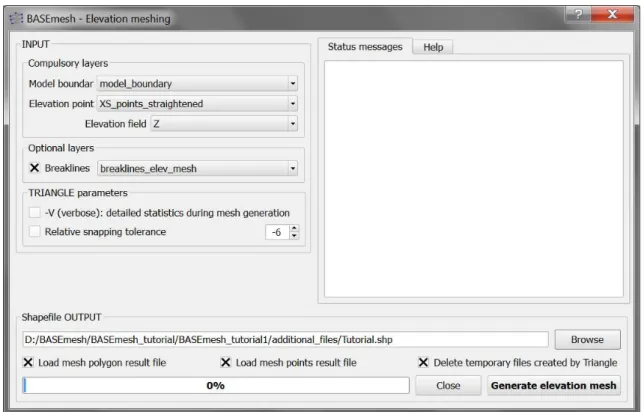Screen dimensions: 644x412
Task: Enable Relative snapping tolerance checkbox
Action: pos(34,232)
